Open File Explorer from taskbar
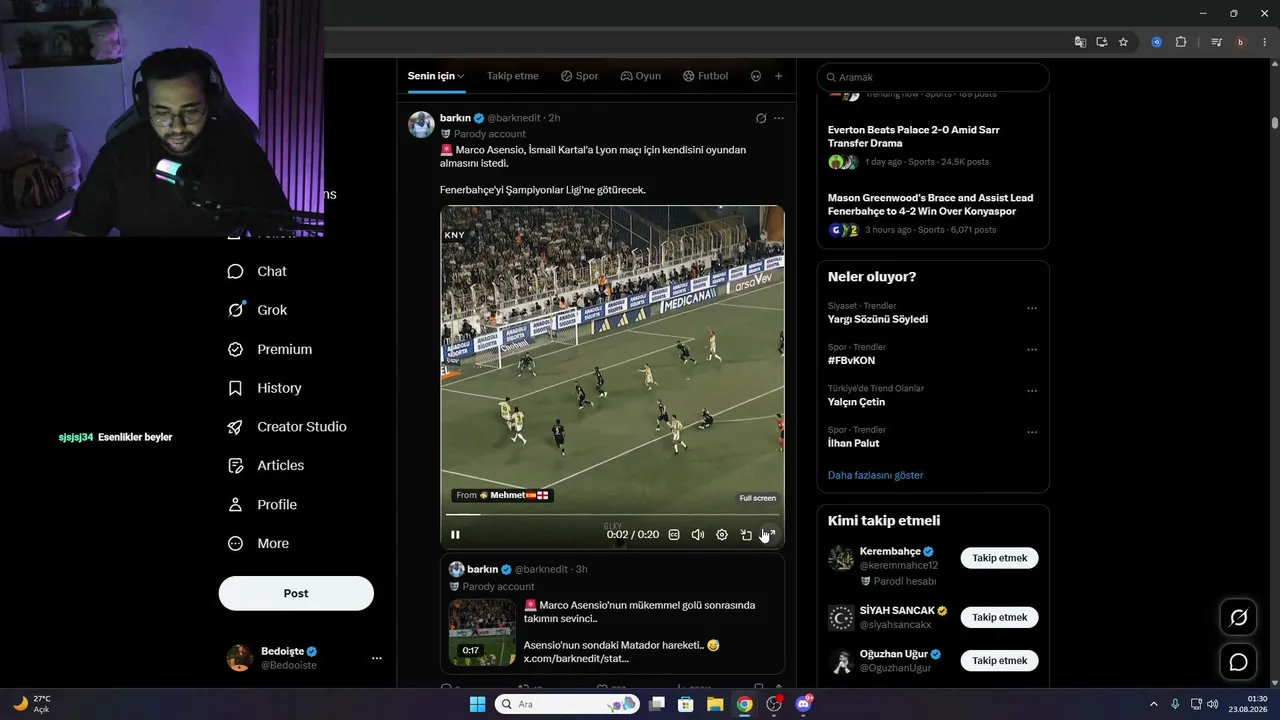 [x=715, y=704]
